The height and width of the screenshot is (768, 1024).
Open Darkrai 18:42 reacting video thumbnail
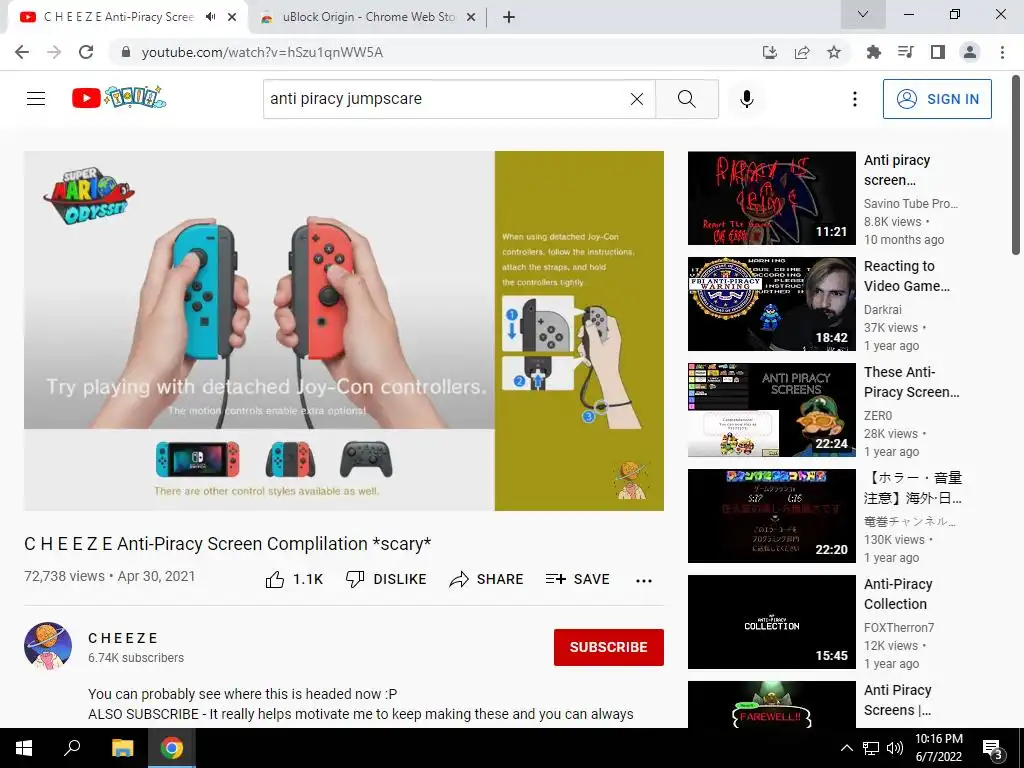click(x=771, y=304)
